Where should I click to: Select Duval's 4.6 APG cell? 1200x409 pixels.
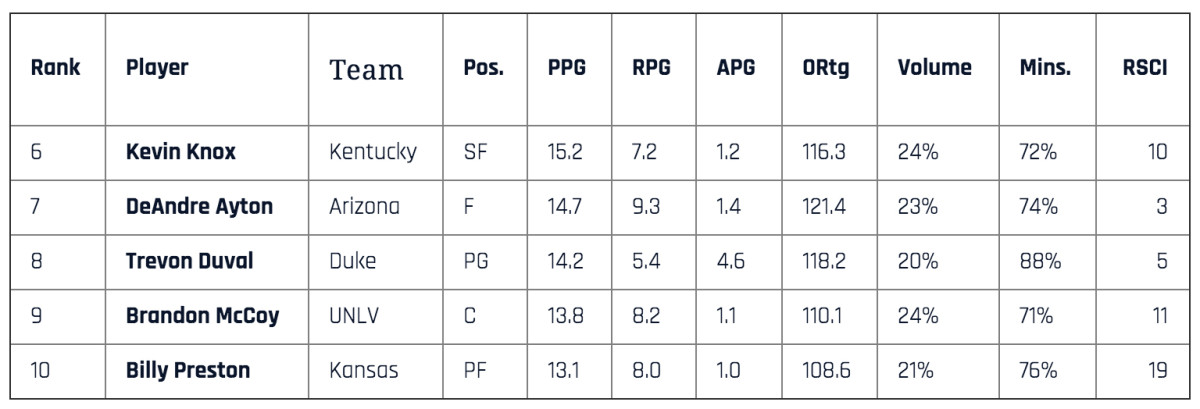tap(730, 262)
